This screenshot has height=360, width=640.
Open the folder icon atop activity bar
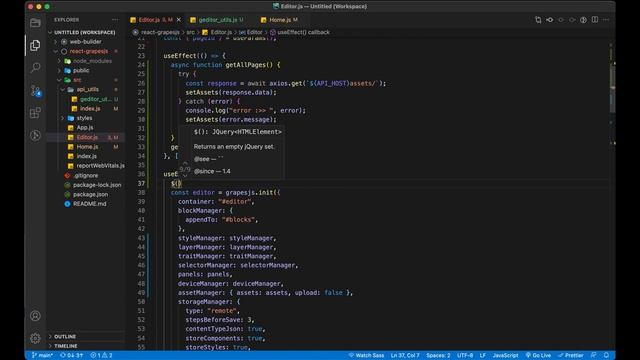point(36,22)
